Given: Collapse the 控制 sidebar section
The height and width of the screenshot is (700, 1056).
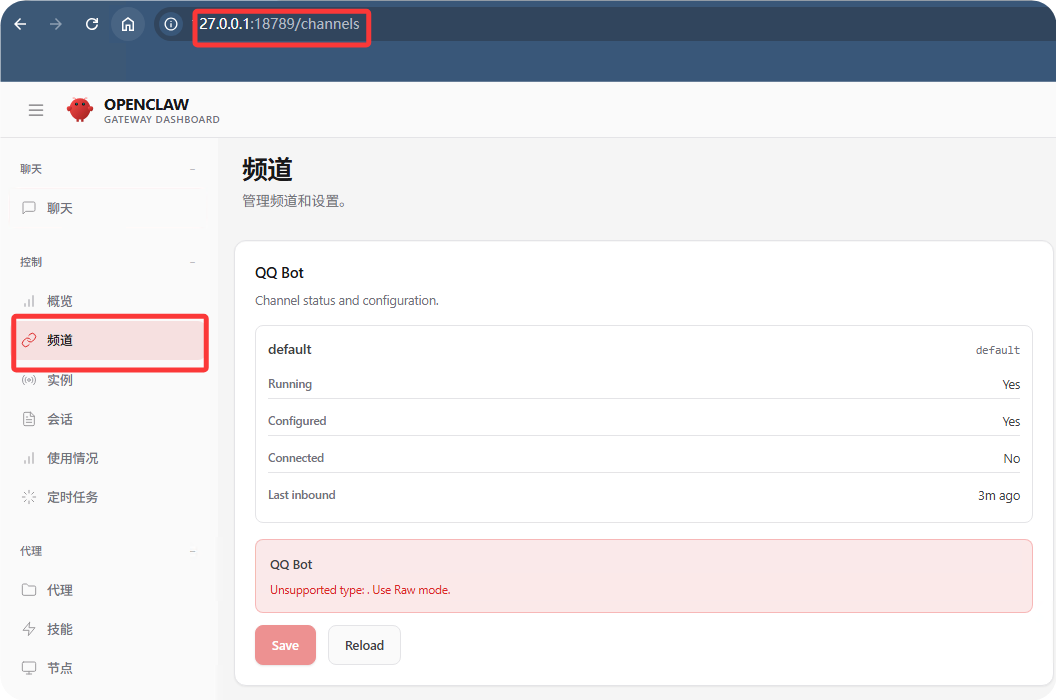Looking at the screenshot, I should pos(191,261).
